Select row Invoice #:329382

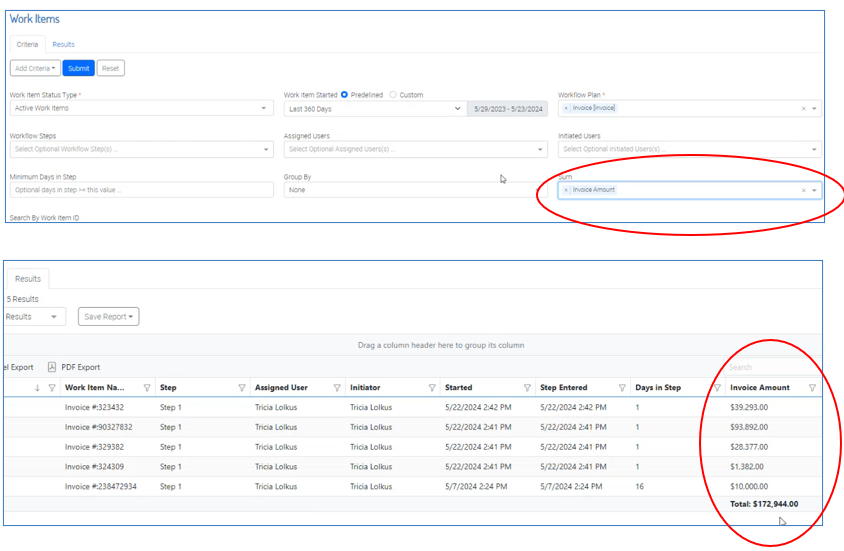pos(413,447)
